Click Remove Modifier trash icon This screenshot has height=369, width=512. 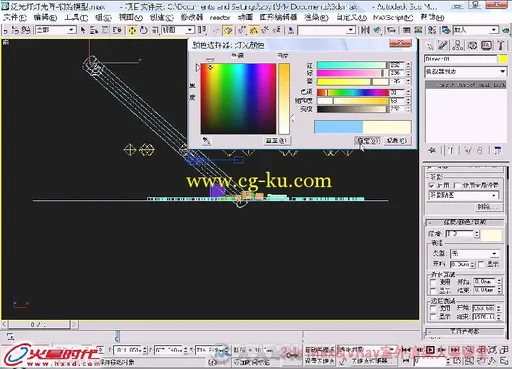point(480,150)
